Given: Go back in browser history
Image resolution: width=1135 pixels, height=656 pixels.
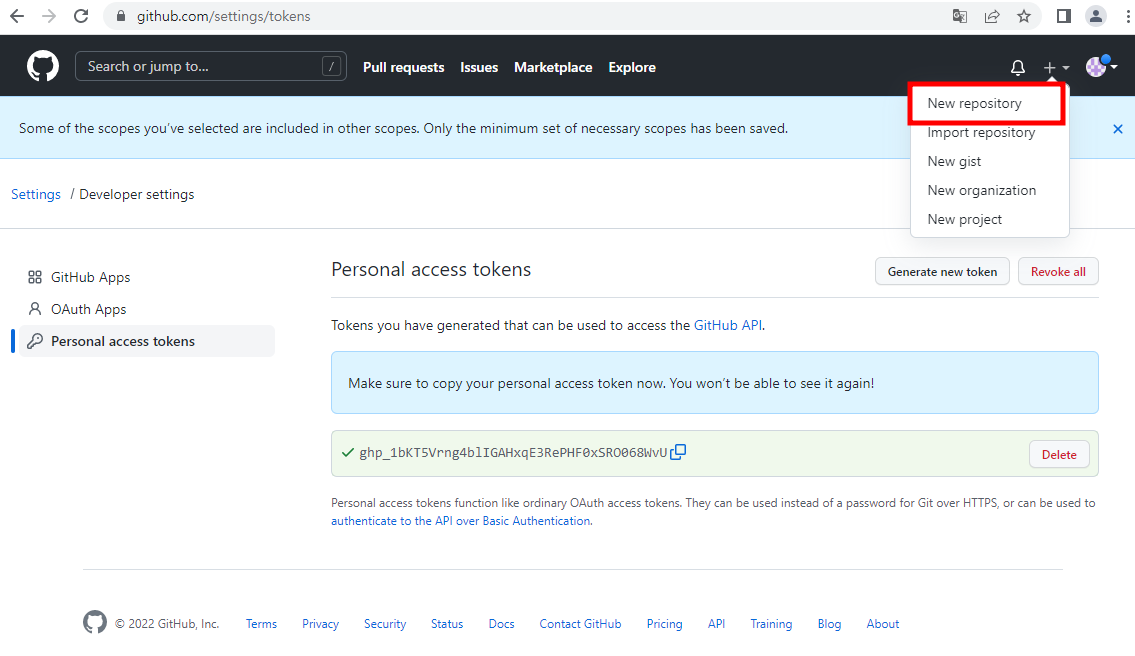Looking at the screenshot, I should coord(17,16).
